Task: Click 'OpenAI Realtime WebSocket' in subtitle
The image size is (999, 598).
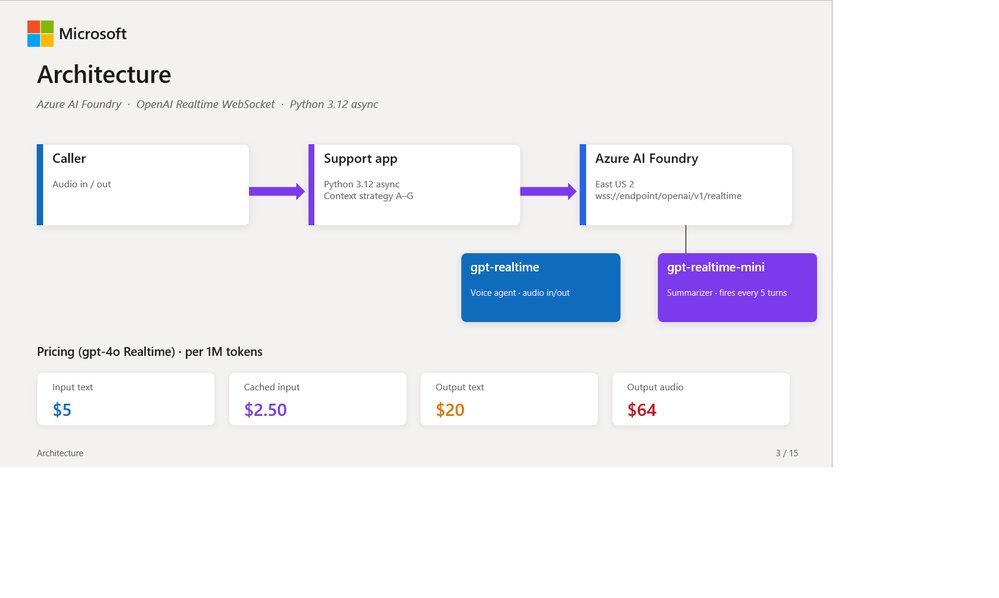Action: pyautogui.click(x=205, y=104)
